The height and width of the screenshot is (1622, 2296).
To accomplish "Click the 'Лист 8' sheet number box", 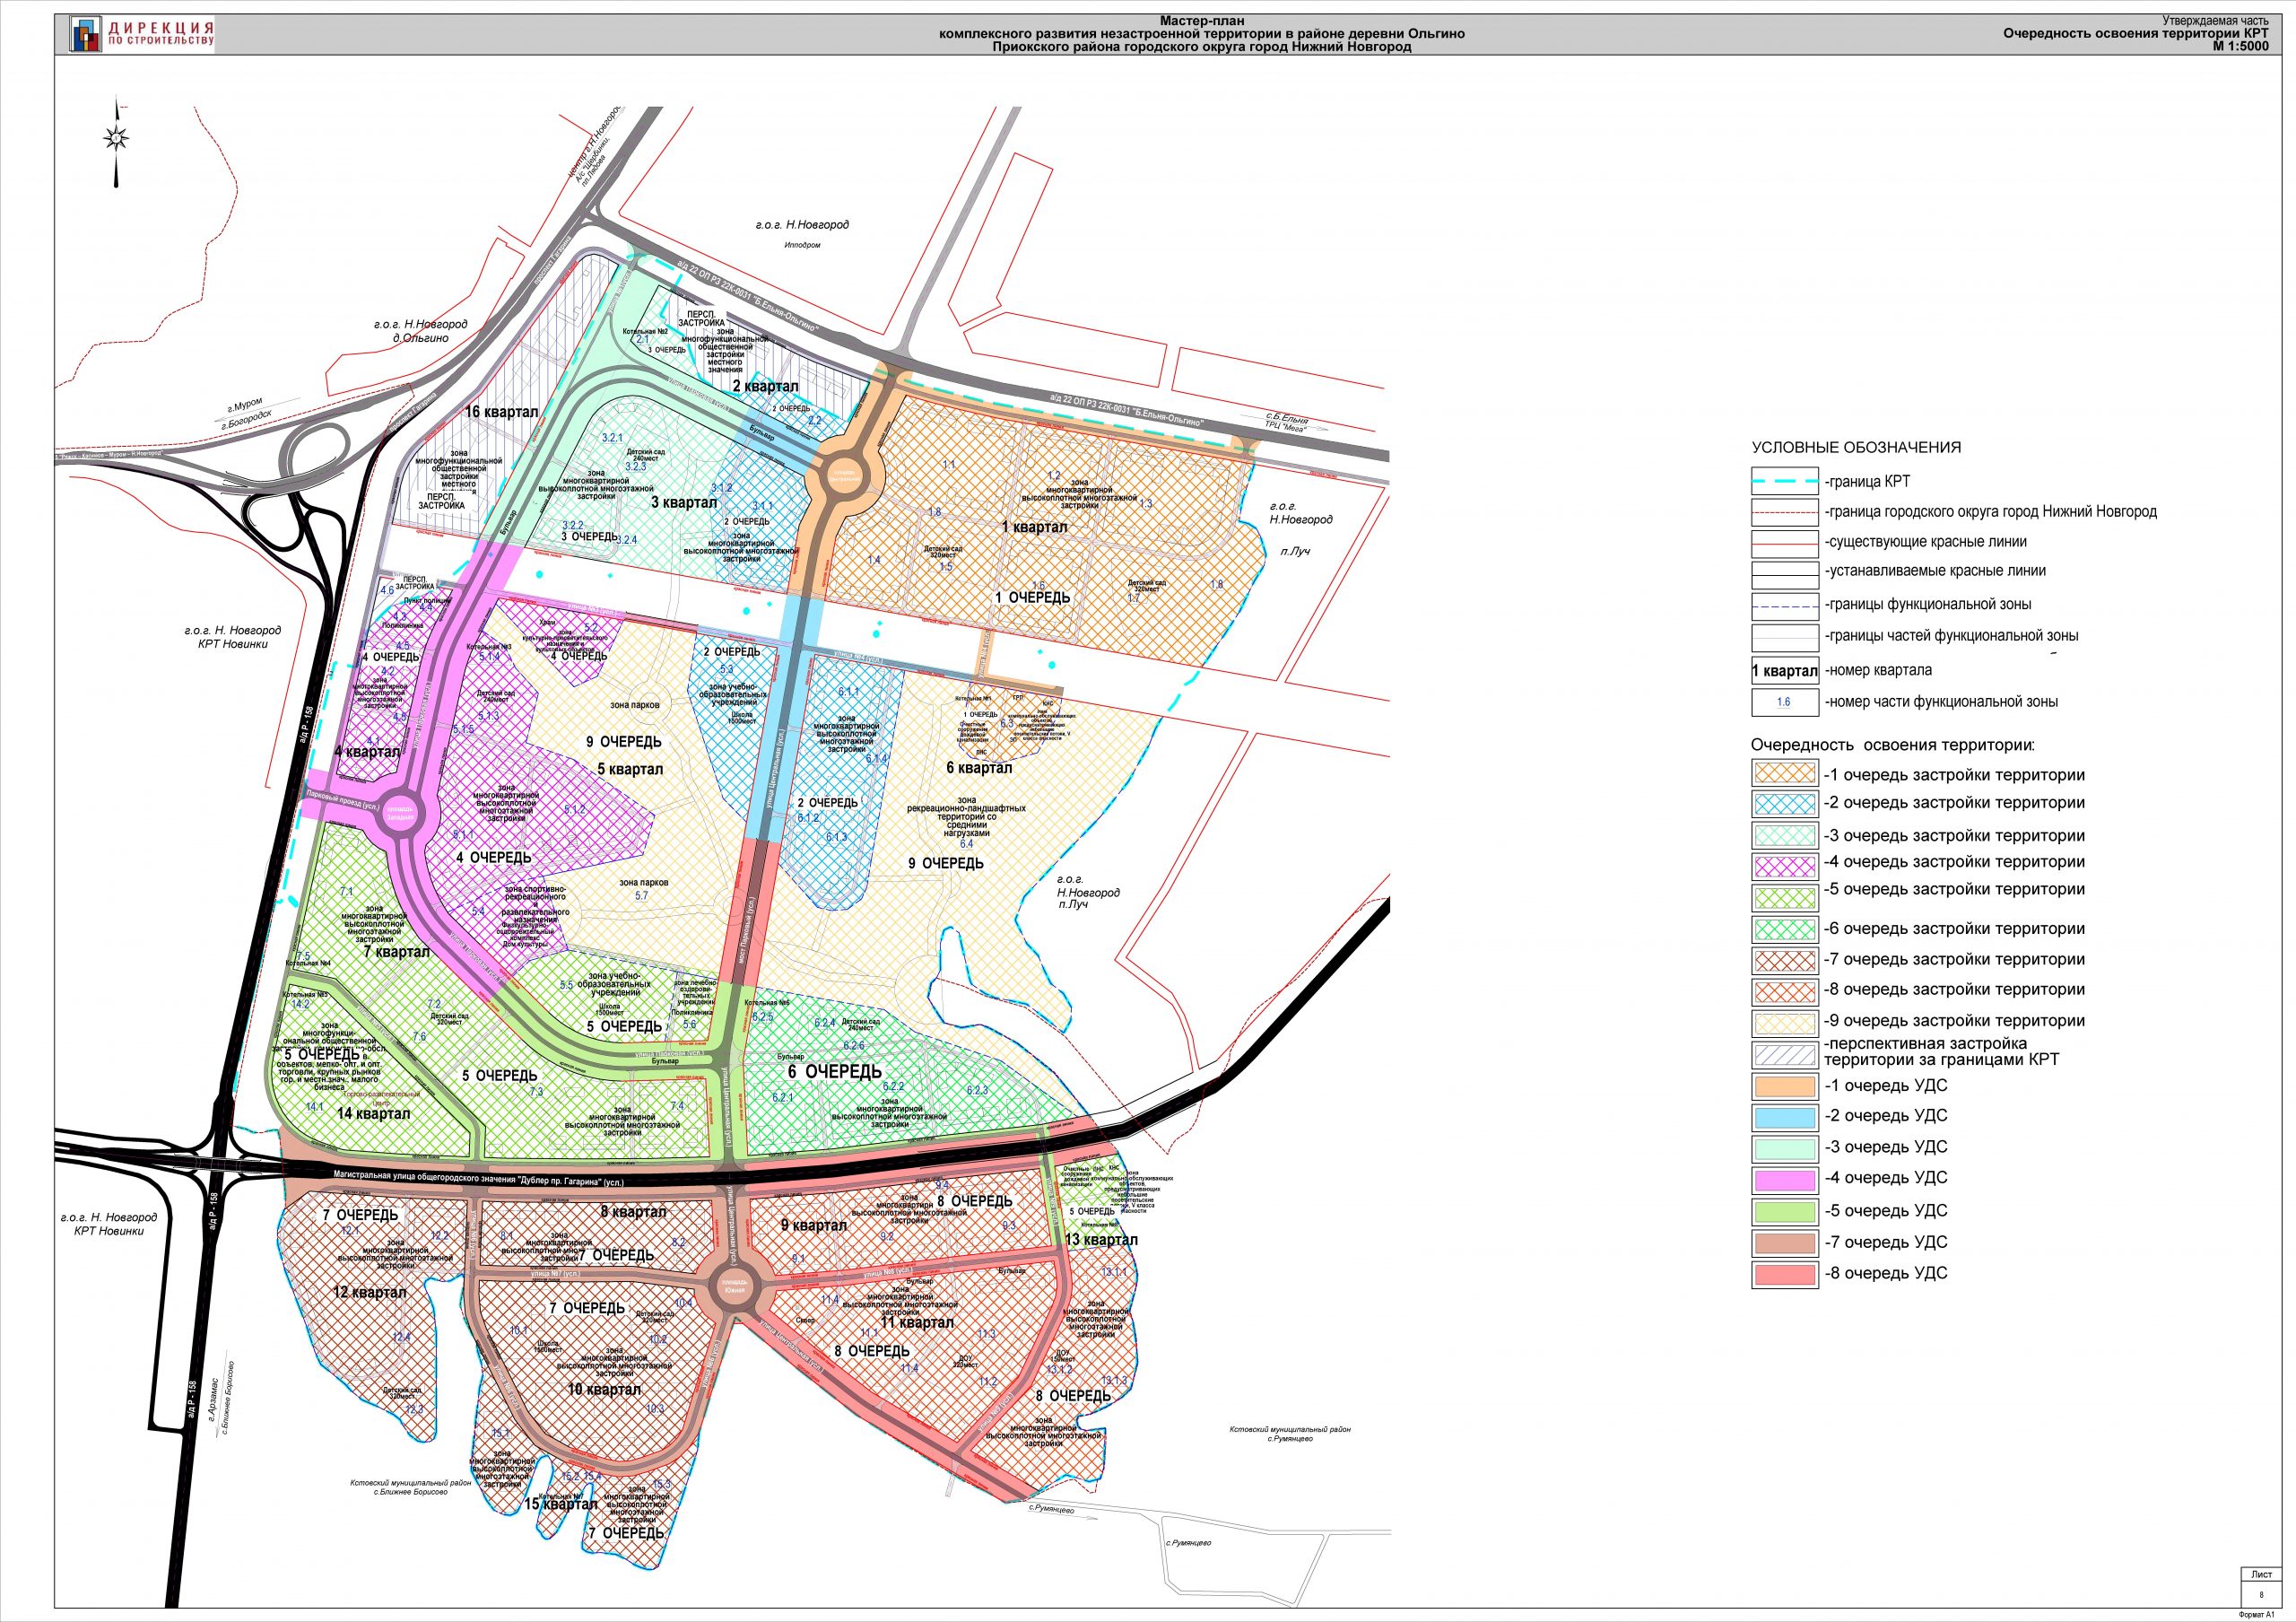I will [2262, 1587].
